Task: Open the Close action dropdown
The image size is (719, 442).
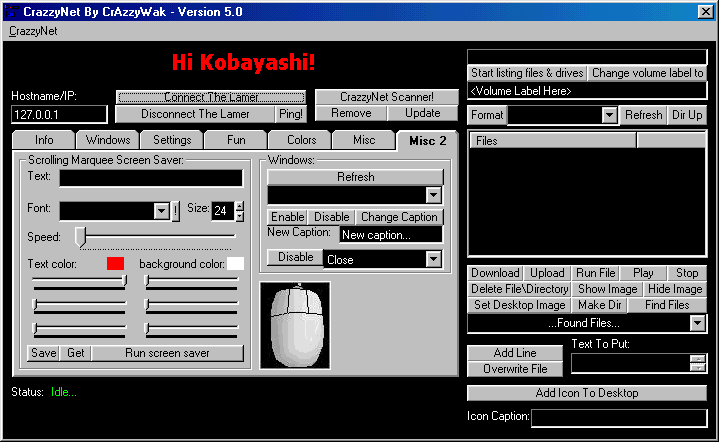Action: (433, 259)
